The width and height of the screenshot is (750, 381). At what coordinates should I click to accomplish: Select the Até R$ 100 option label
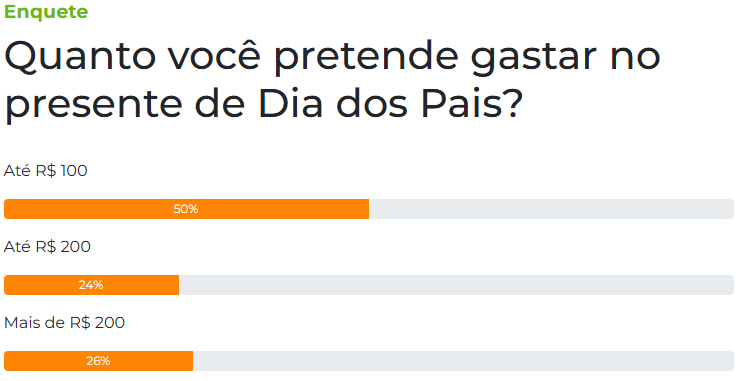tap(45, 171)
